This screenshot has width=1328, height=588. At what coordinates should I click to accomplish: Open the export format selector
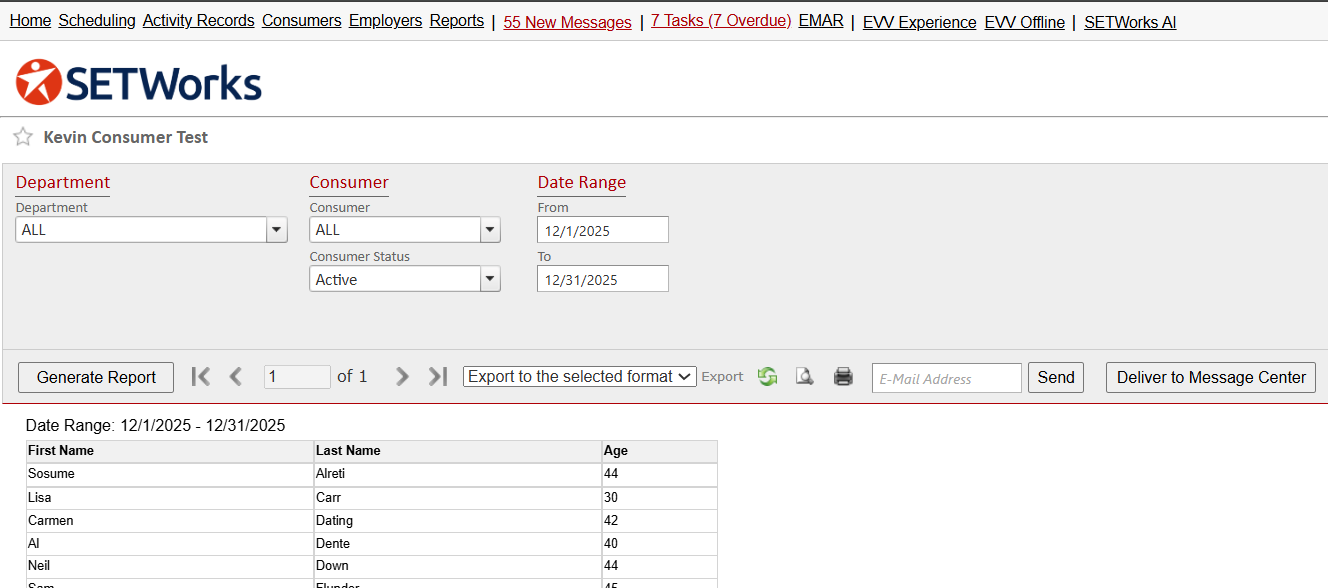(579, 377)
